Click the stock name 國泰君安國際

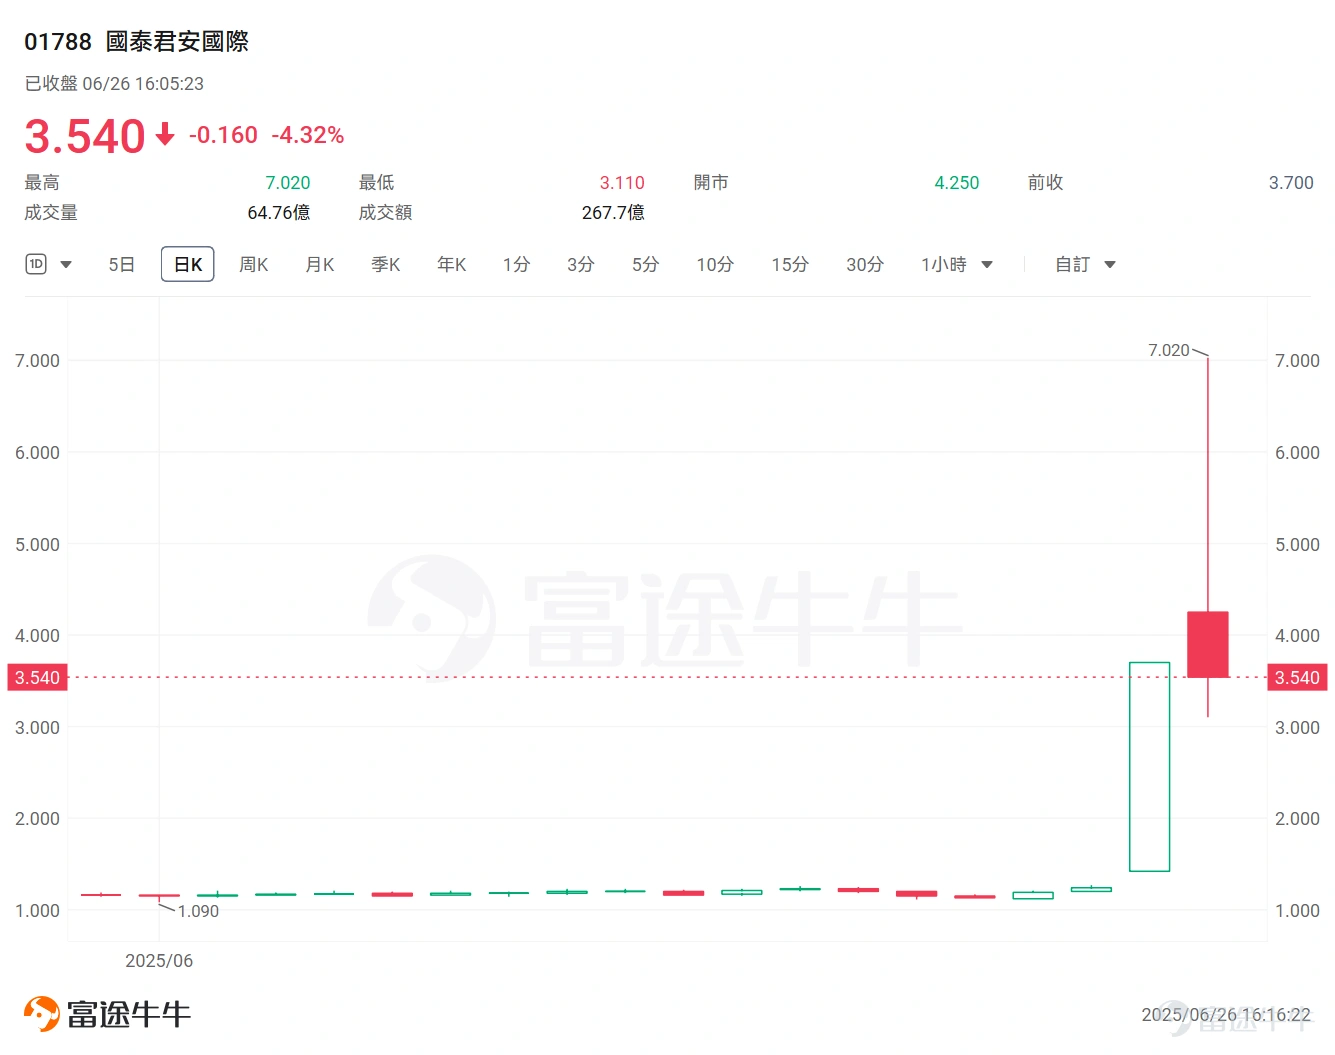tap(176, 42)
